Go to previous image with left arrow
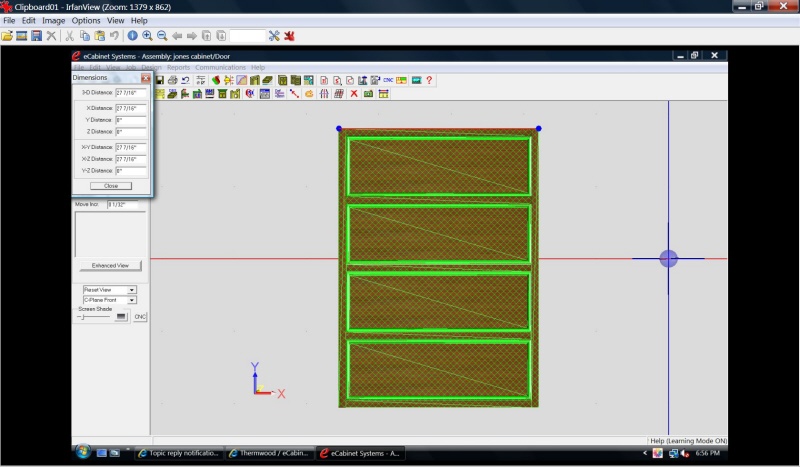 (177, 36)
